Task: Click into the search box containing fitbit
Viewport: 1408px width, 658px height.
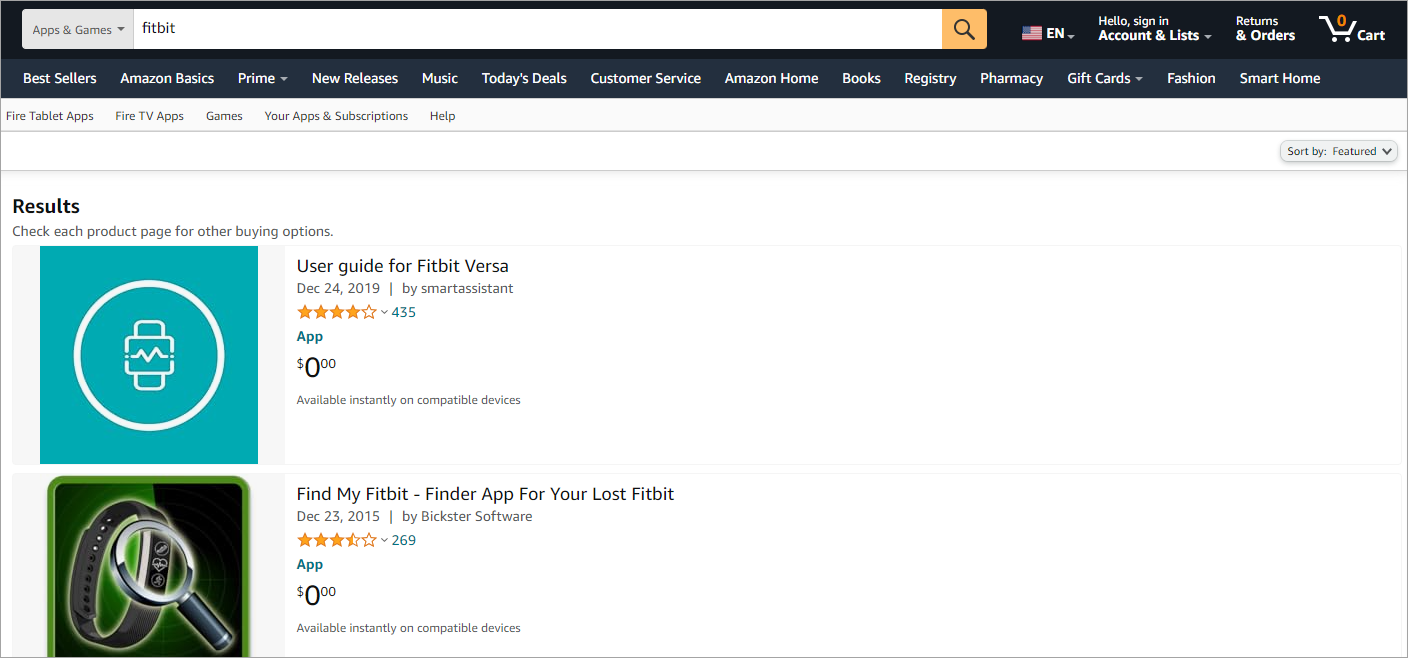Action: pos(538,29)
